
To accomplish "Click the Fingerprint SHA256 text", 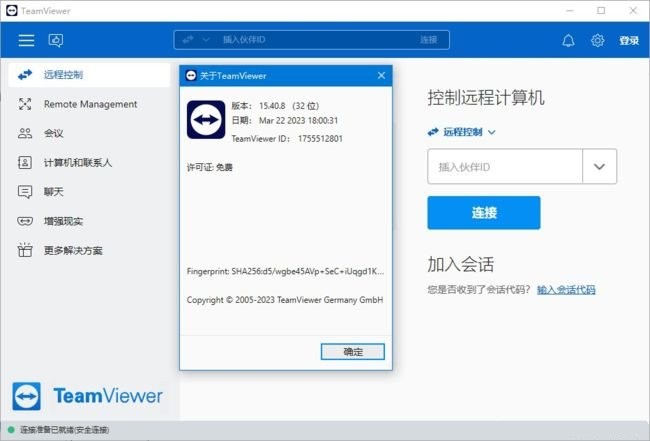I will (x=285, y=271).
